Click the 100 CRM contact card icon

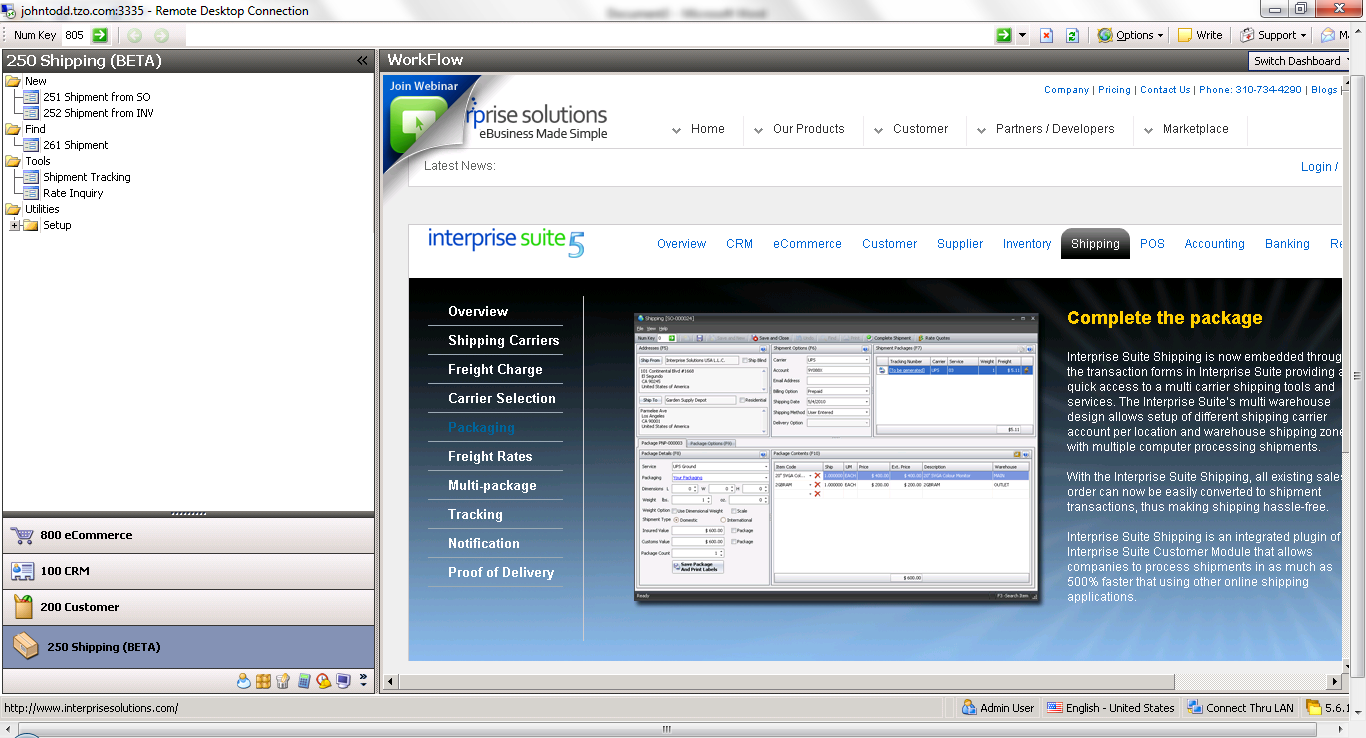click(22, 571)
